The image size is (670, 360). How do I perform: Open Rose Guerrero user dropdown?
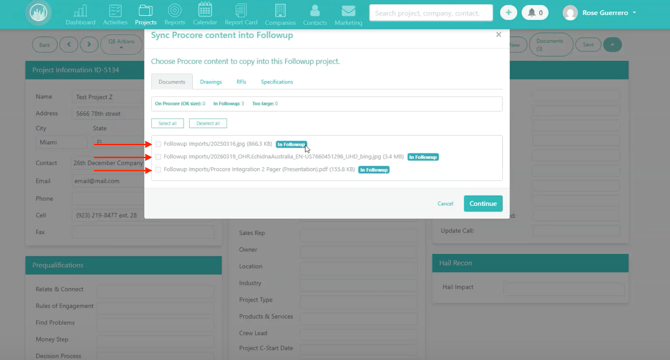pos(609,13)
